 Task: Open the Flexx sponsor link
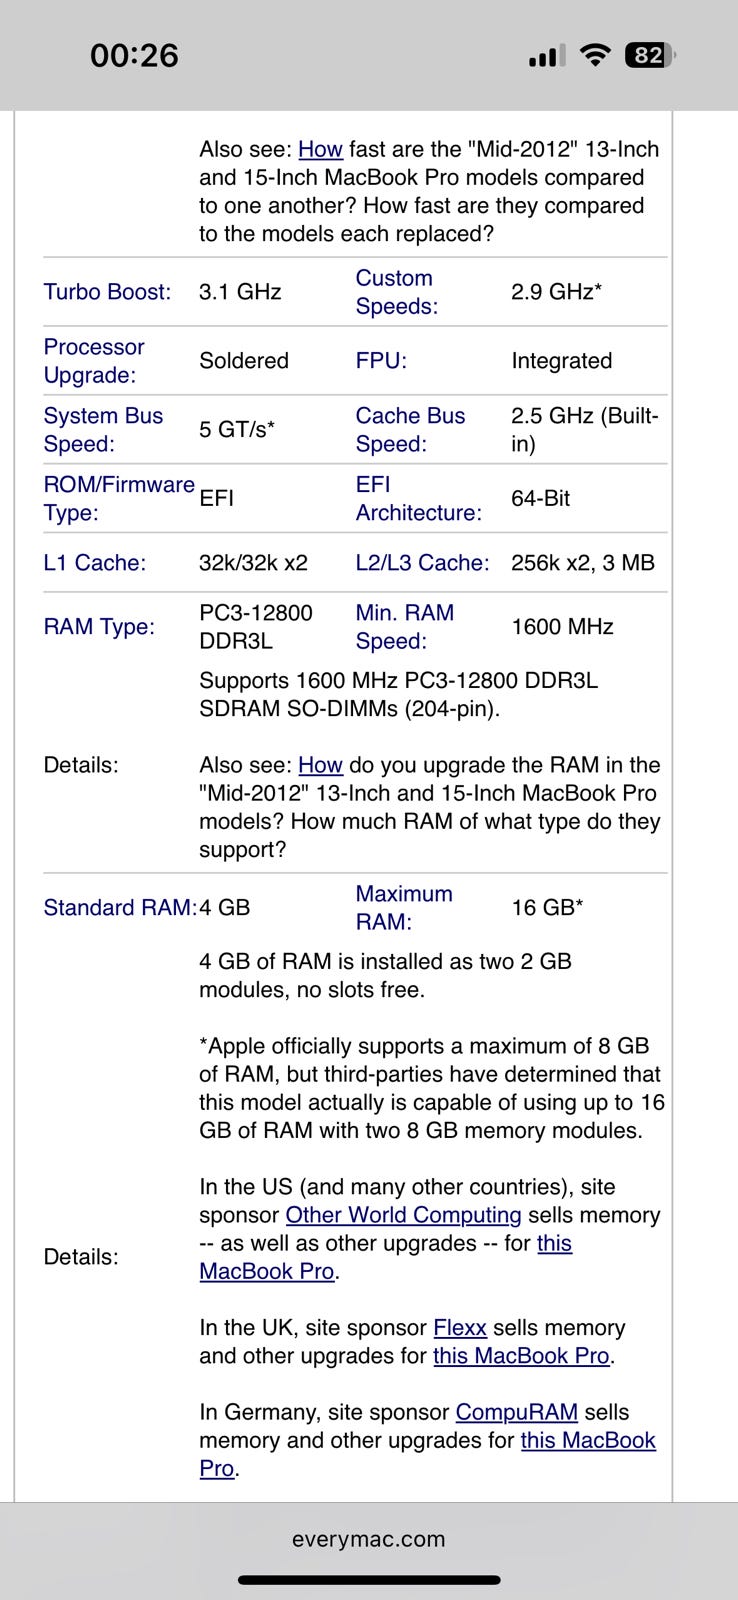click(x=460, y=1328)
